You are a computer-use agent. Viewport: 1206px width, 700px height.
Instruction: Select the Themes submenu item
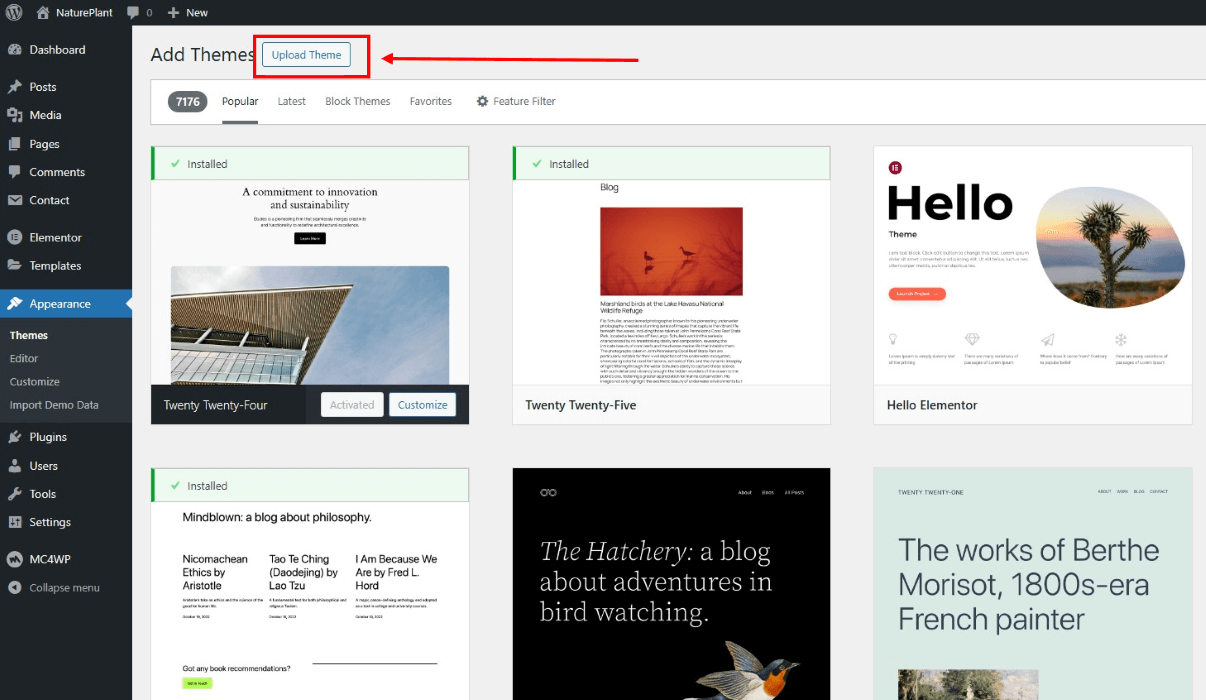[x=29, y=335]
